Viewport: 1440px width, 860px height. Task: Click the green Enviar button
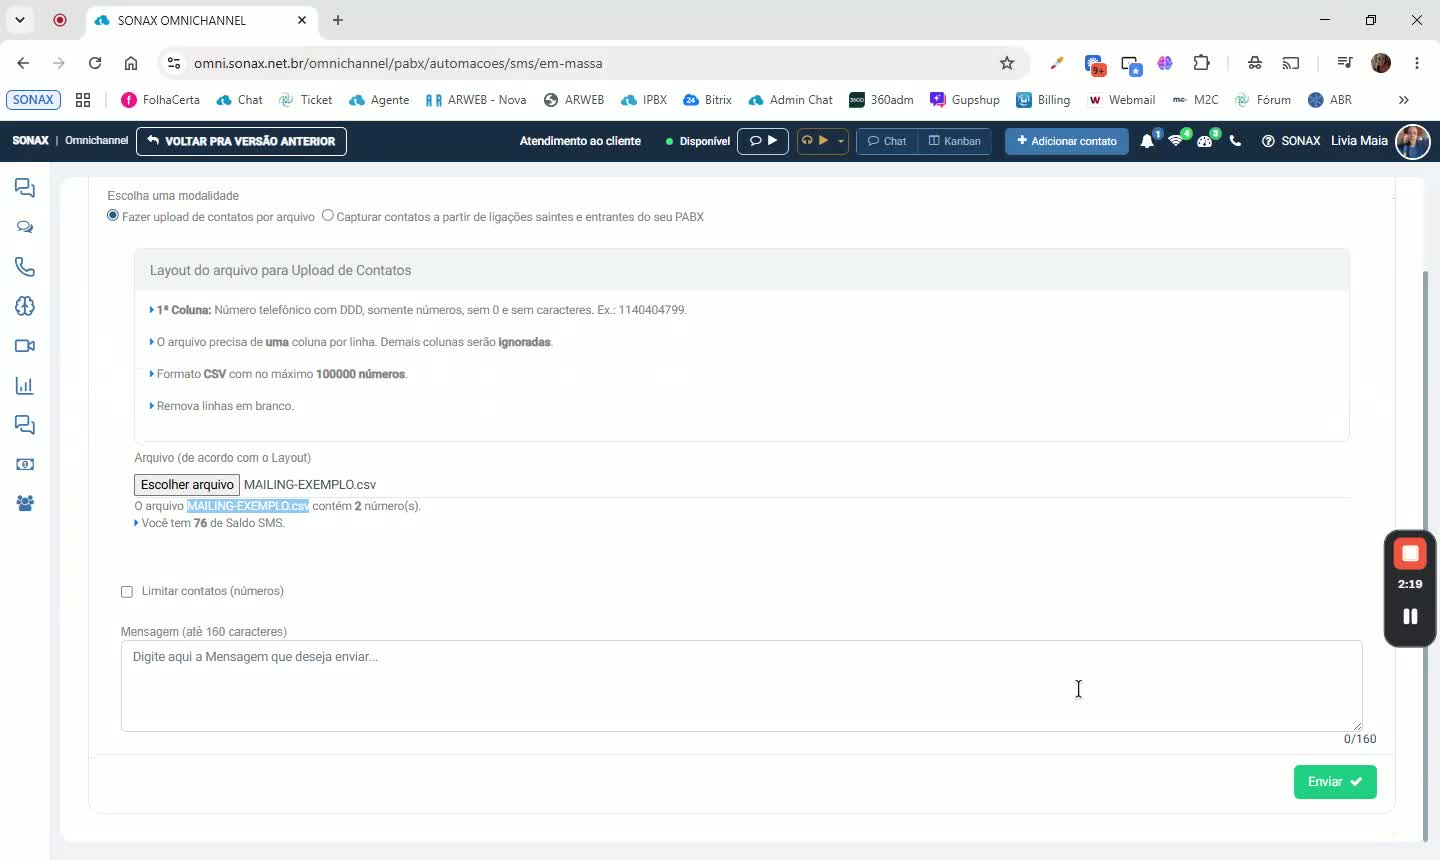(1335, 782)
